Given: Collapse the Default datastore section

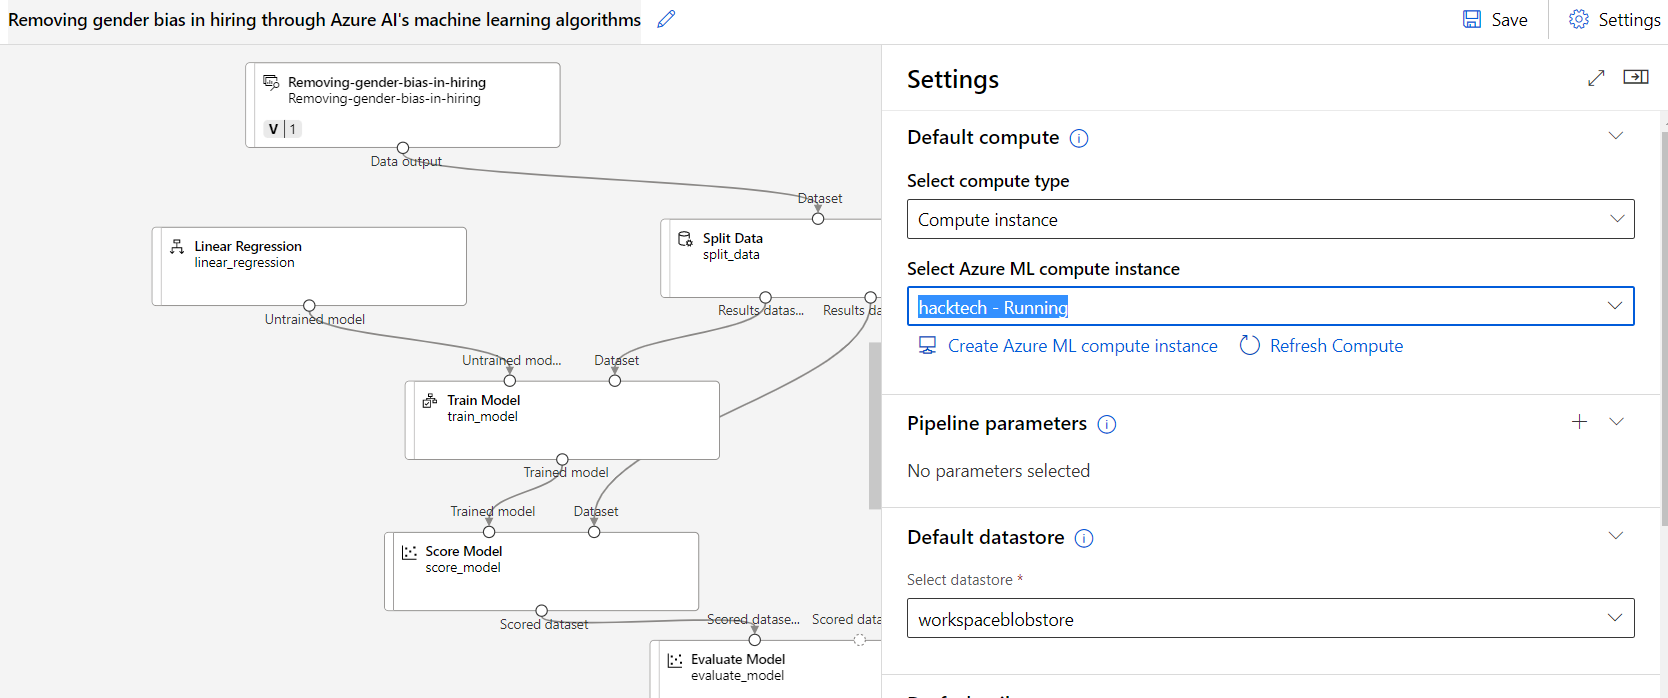Looking at the screenshot, I should tap(1616, 536).
